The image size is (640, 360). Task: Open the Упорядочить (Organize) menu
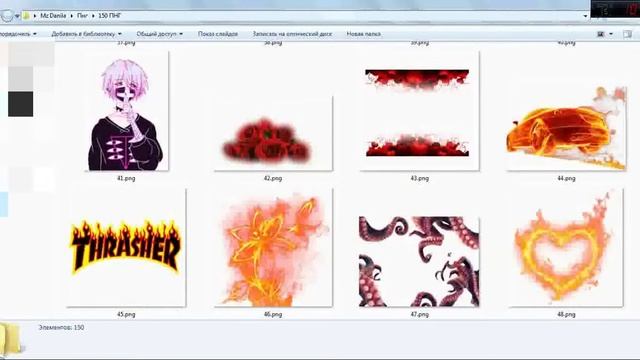tap(18, 34)
